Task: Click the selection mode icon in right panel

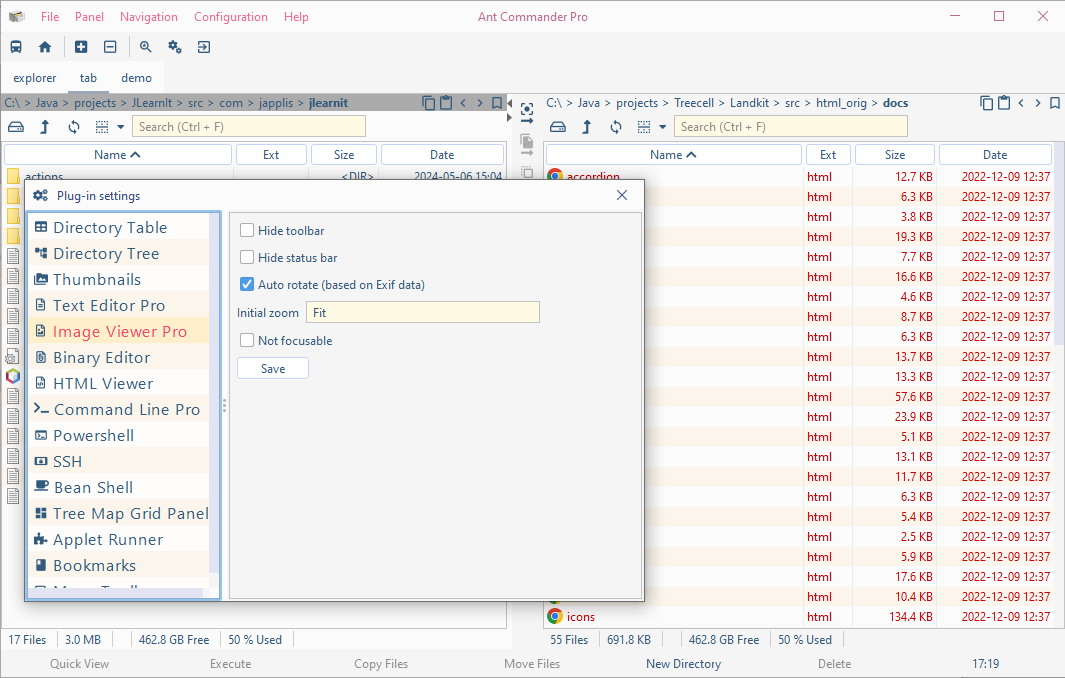Action: [x=644, y=127]
